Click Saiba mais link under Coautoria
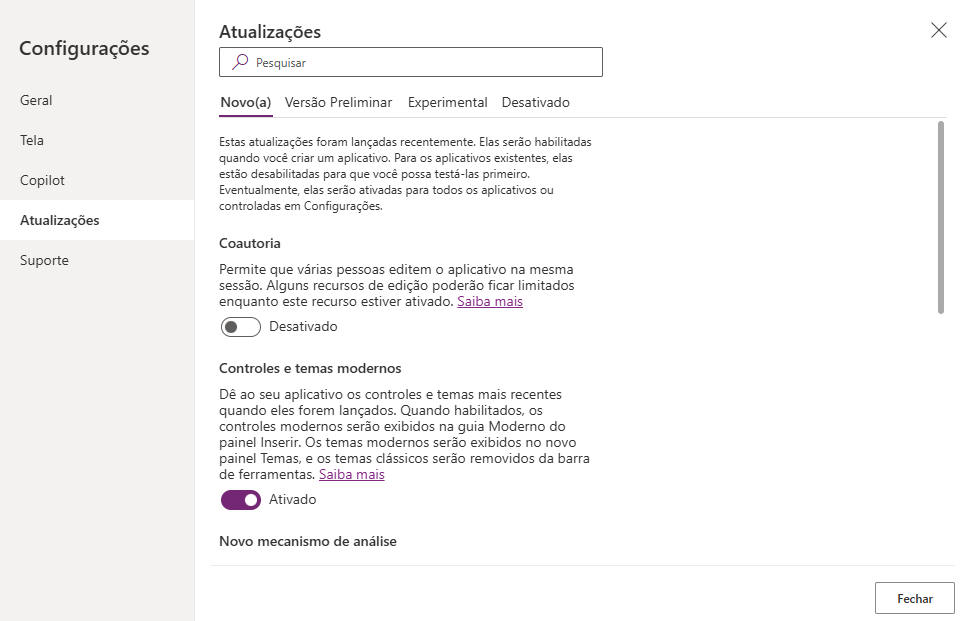The image size is (965, 621). [490, 302]
